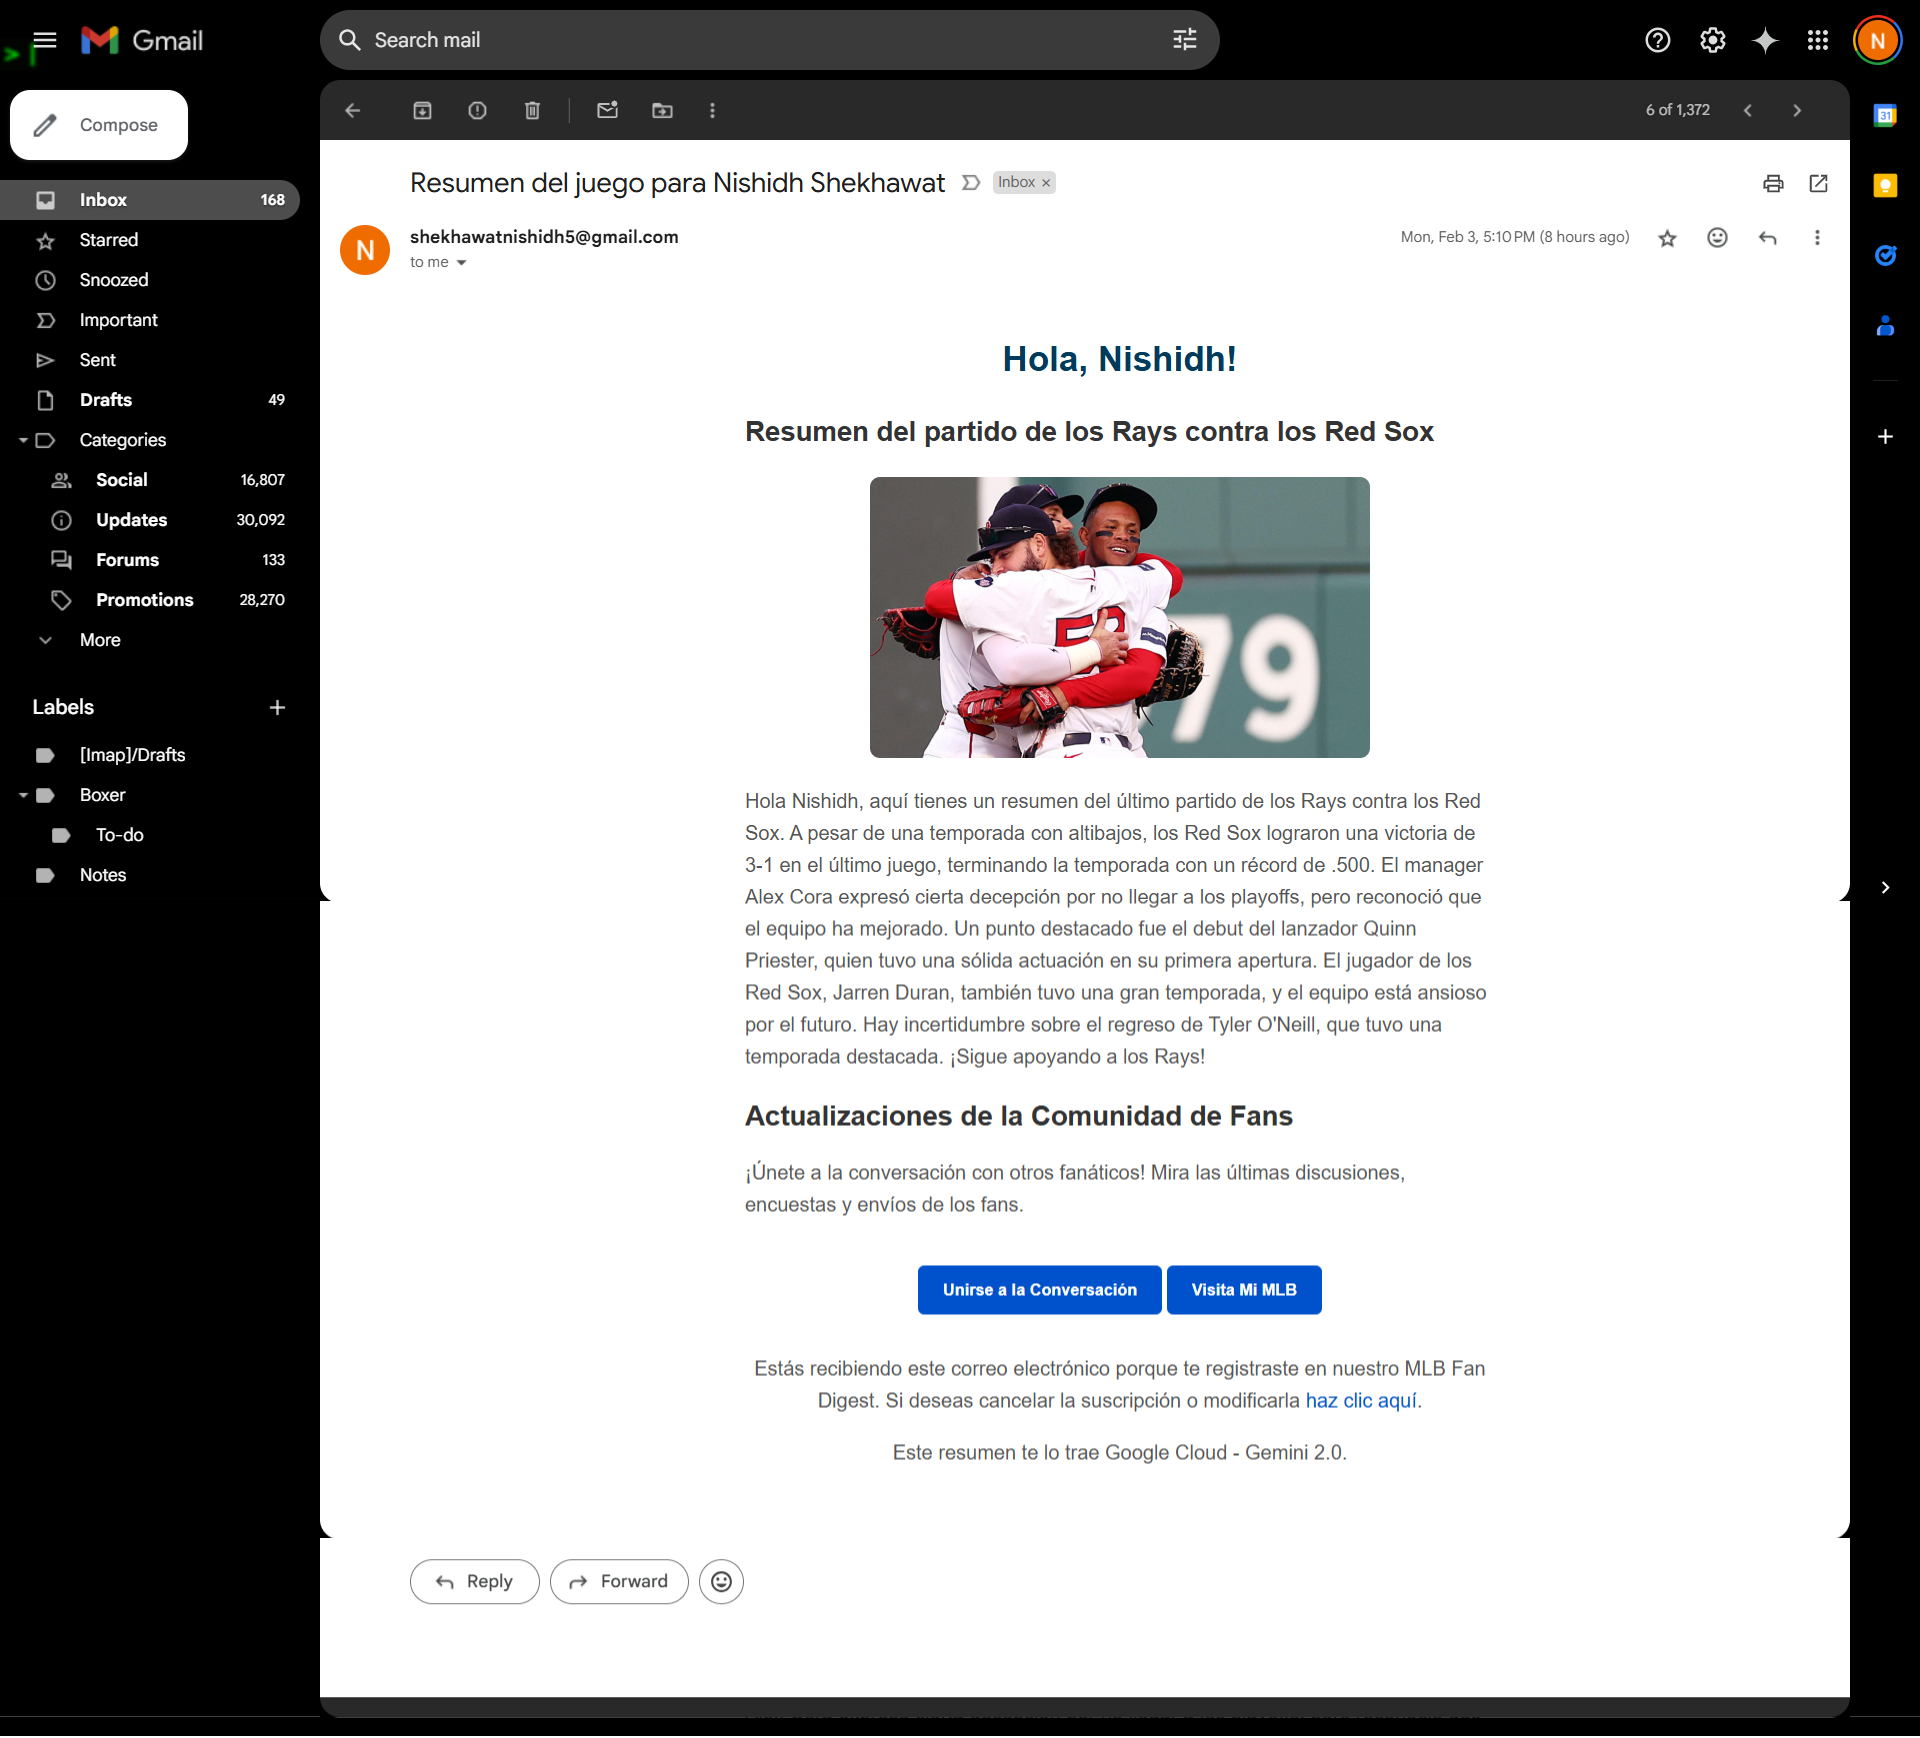Click 'Unirse a la Conversación' button
Viewport: 1920px width, 1738px height.
click(1039, 1290)
